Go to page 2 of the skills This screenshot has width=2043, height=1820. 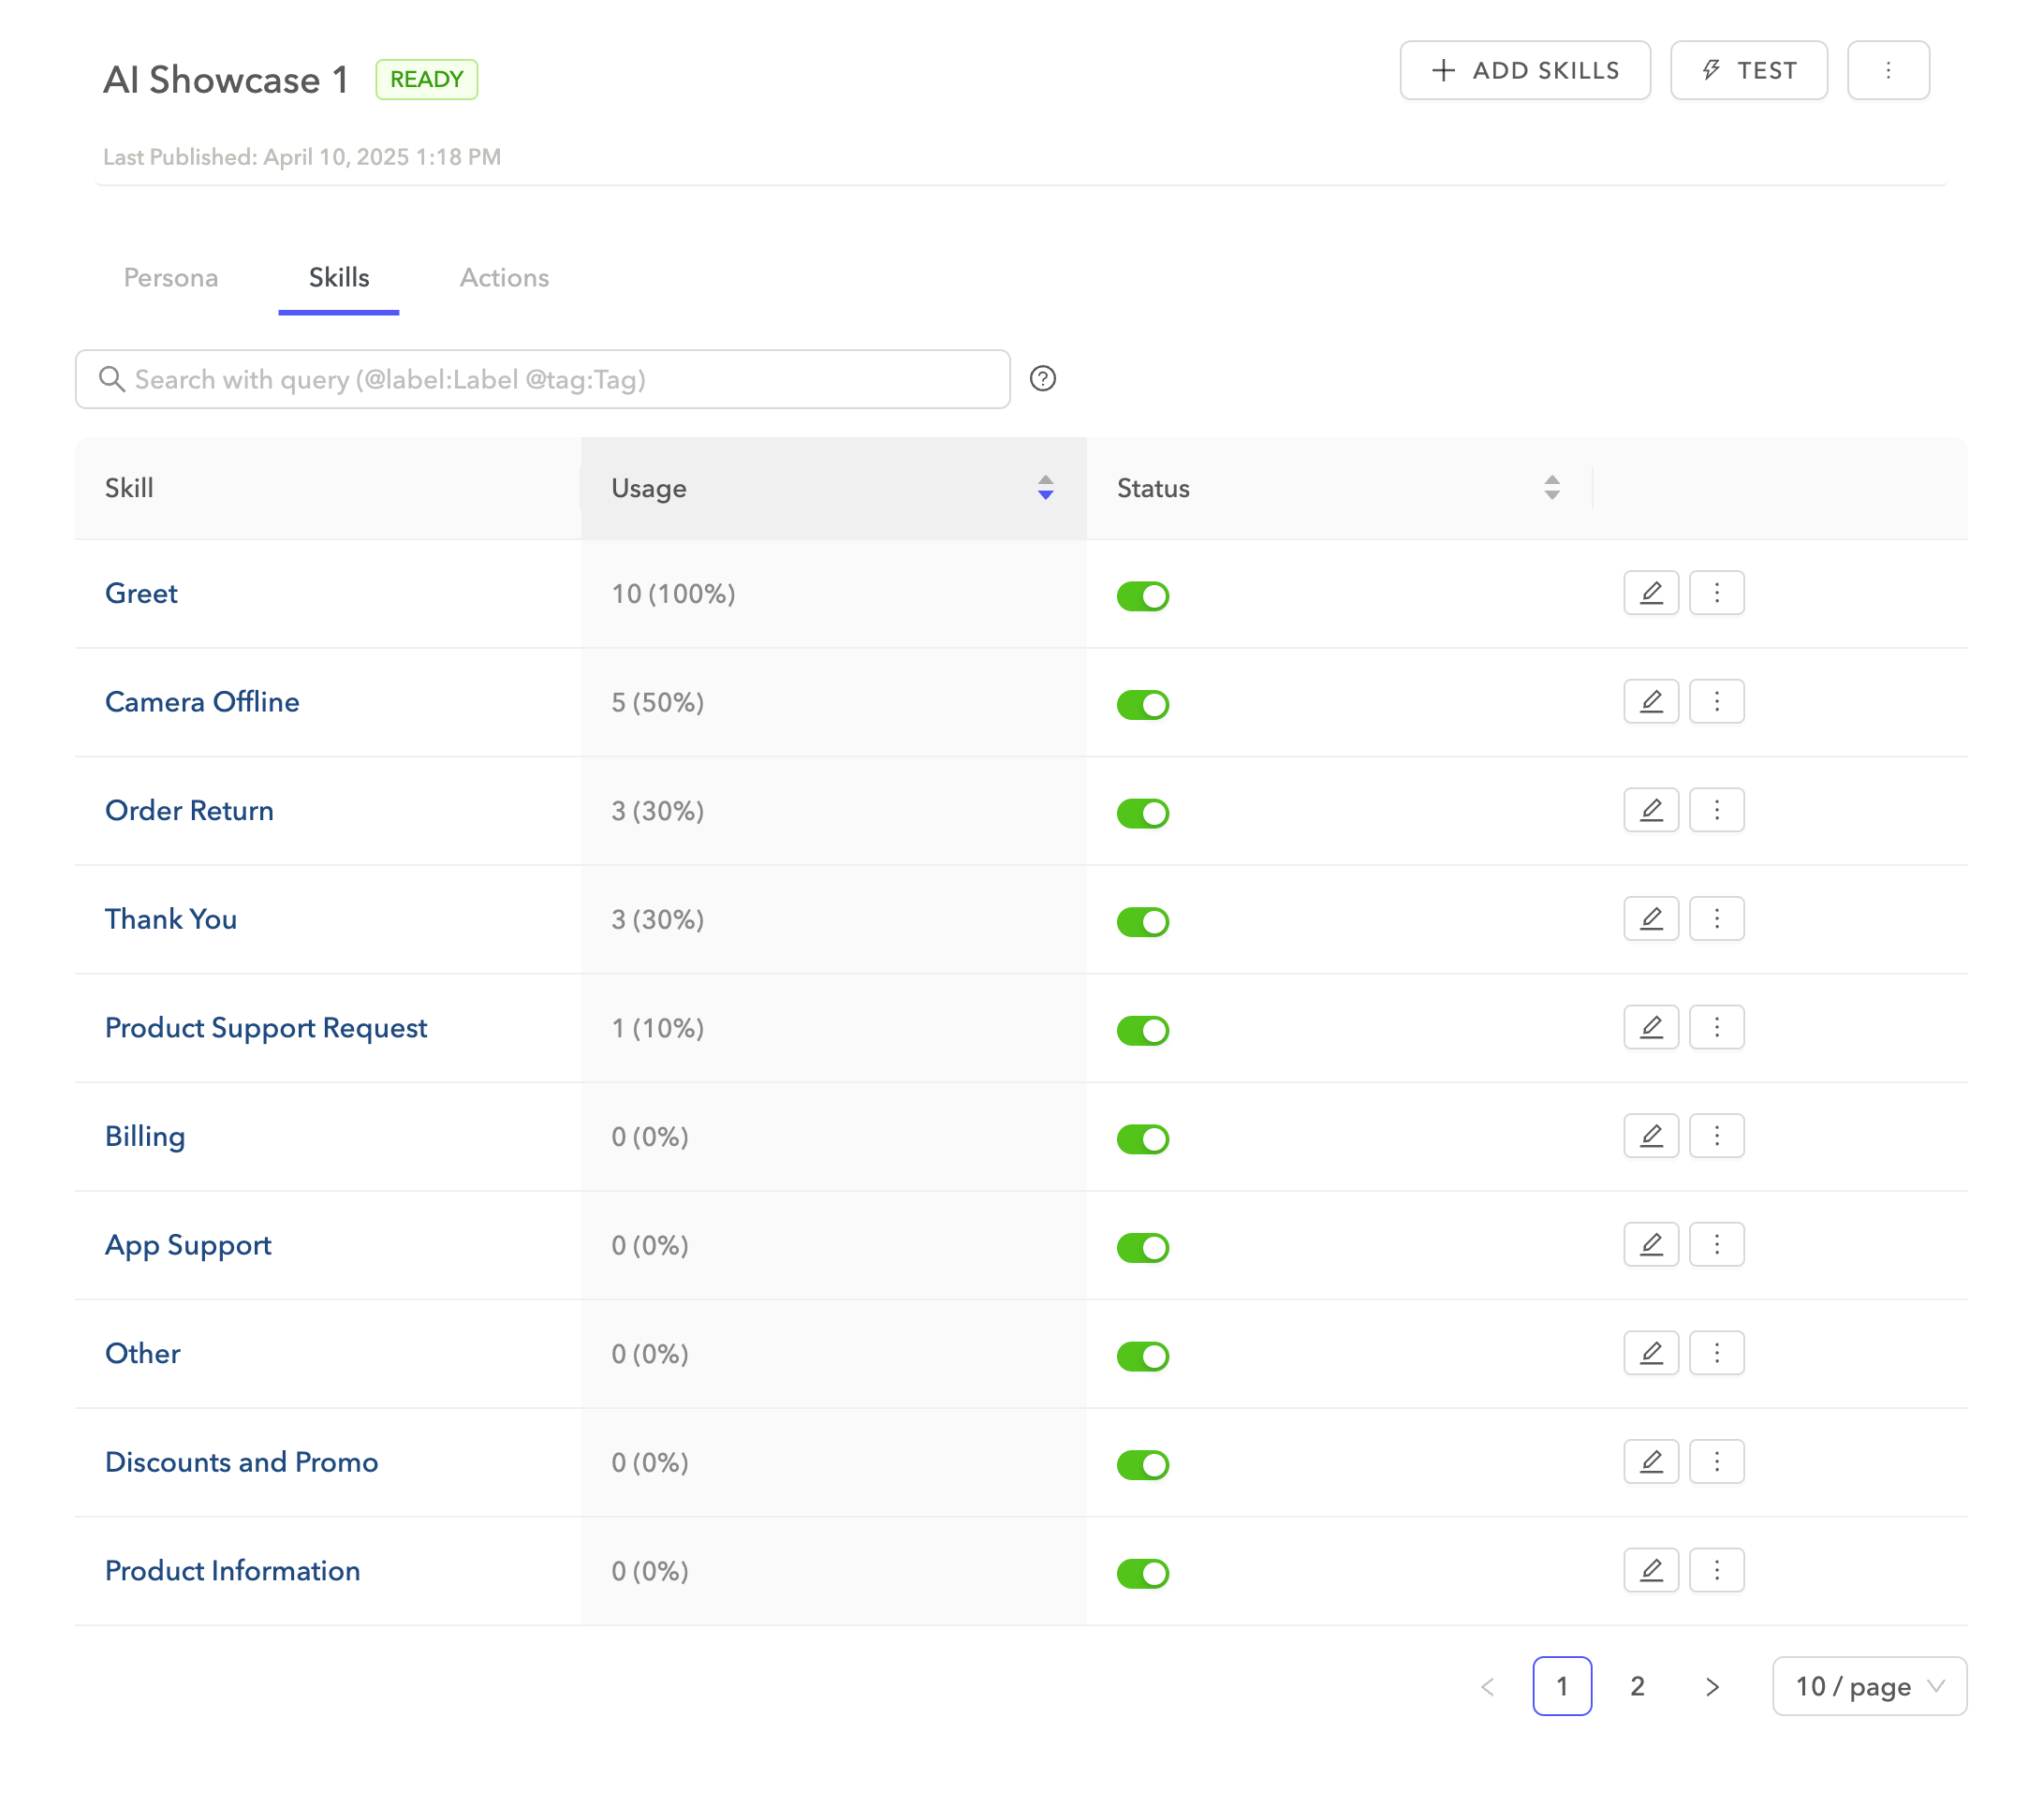1636,1686
